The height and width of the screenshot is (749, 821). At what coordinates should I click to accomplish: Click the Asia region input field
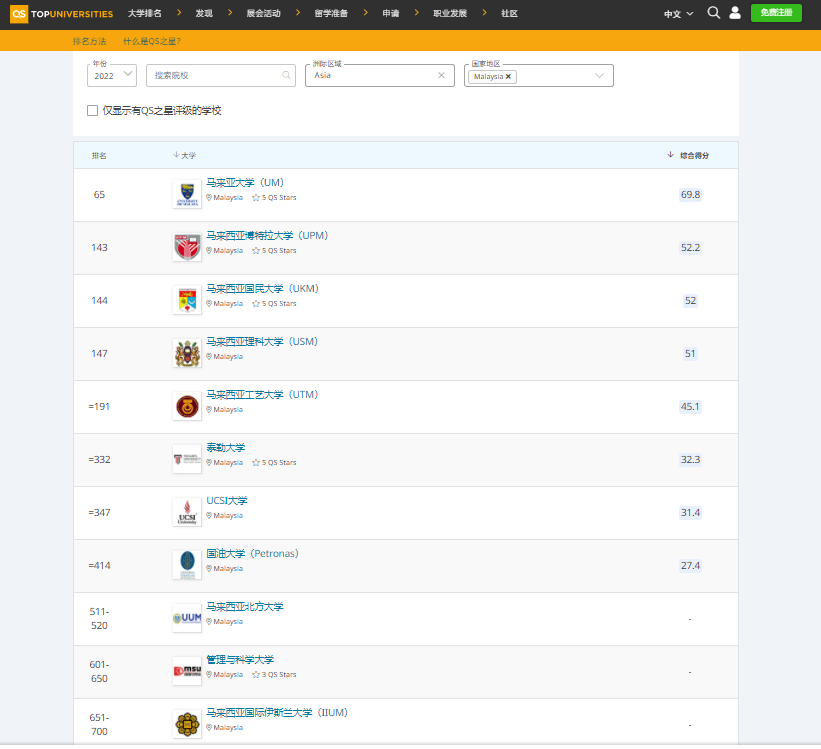[x=380, y=75]
